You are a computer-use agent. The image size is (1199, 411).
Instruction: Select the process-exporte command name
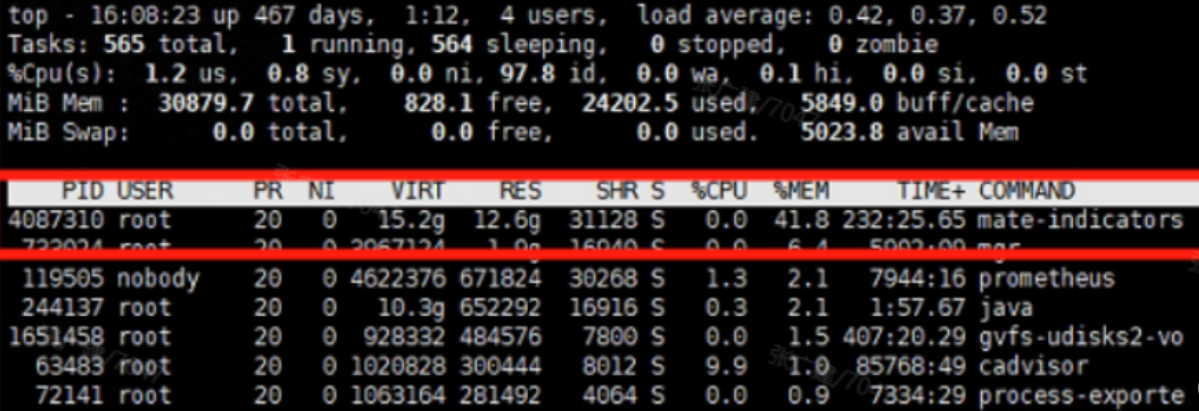(x=1081, y=396)
